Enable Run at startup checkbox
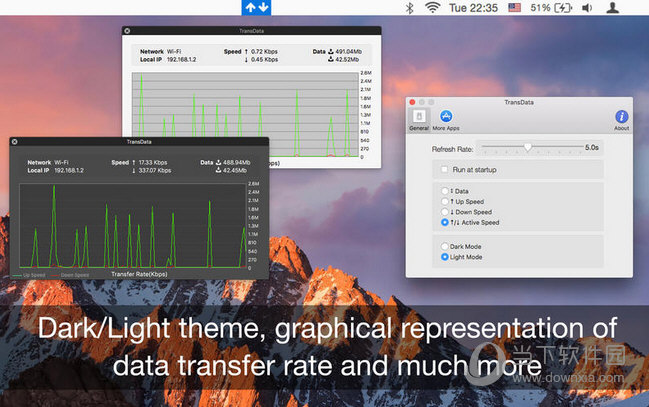Image resolution: width=649 pixels, height=407 pixels. click(444, 169)
